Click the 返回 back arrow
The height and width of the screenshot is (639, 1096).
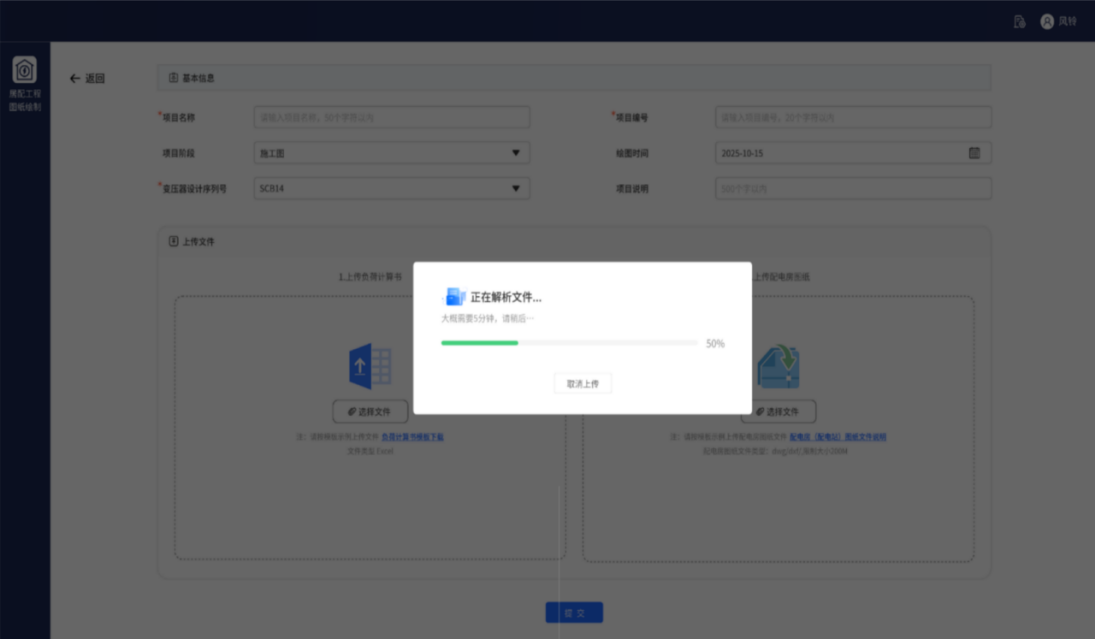point(75,78)
